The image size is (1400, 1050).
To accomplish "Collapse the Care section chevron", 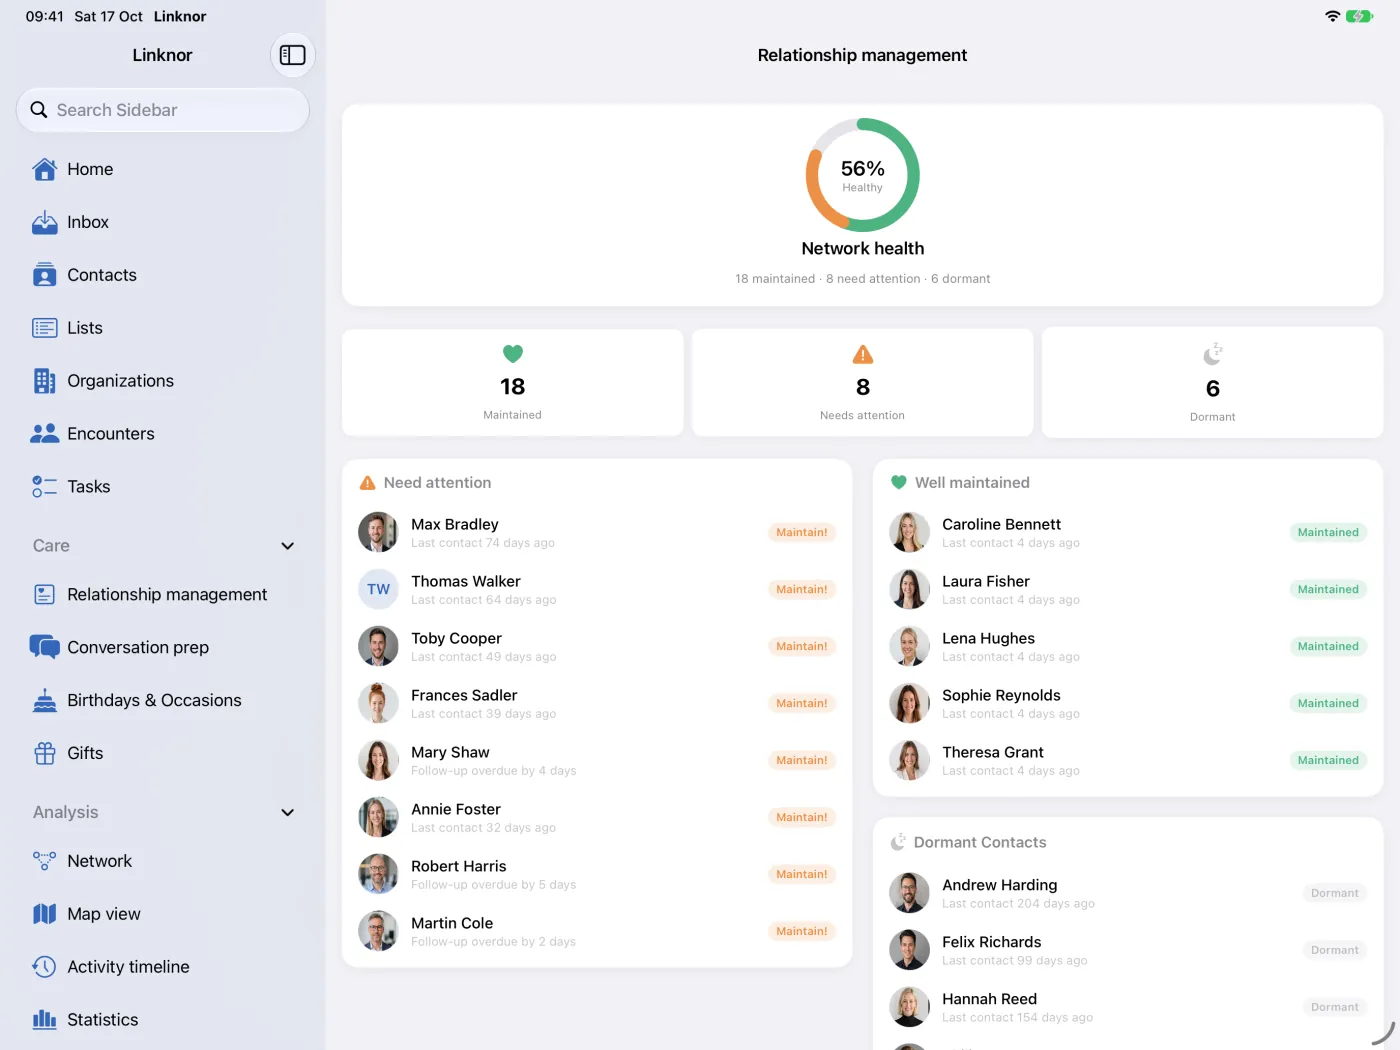I will click(288, 546).
